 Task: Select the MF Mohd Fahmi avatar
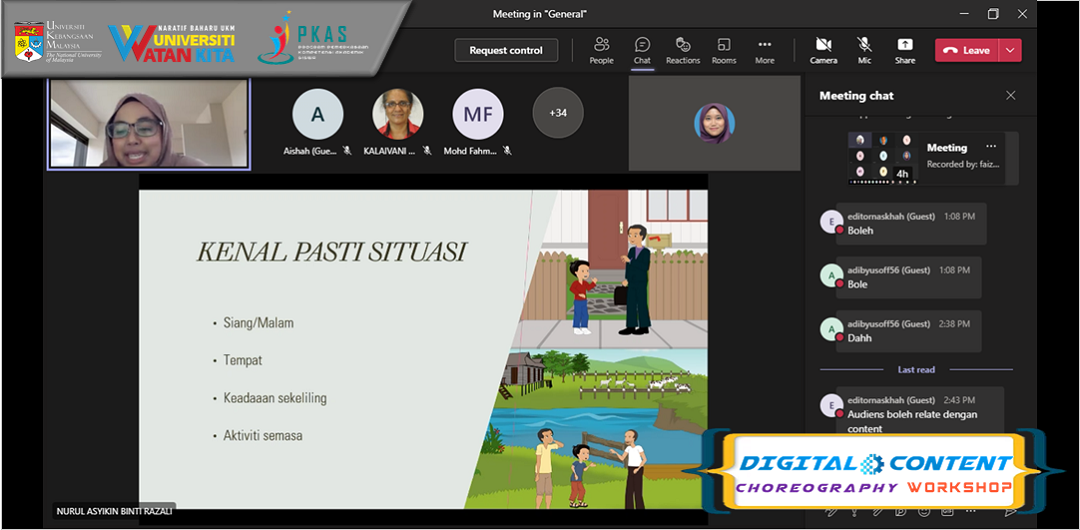(x=478, y=115)
